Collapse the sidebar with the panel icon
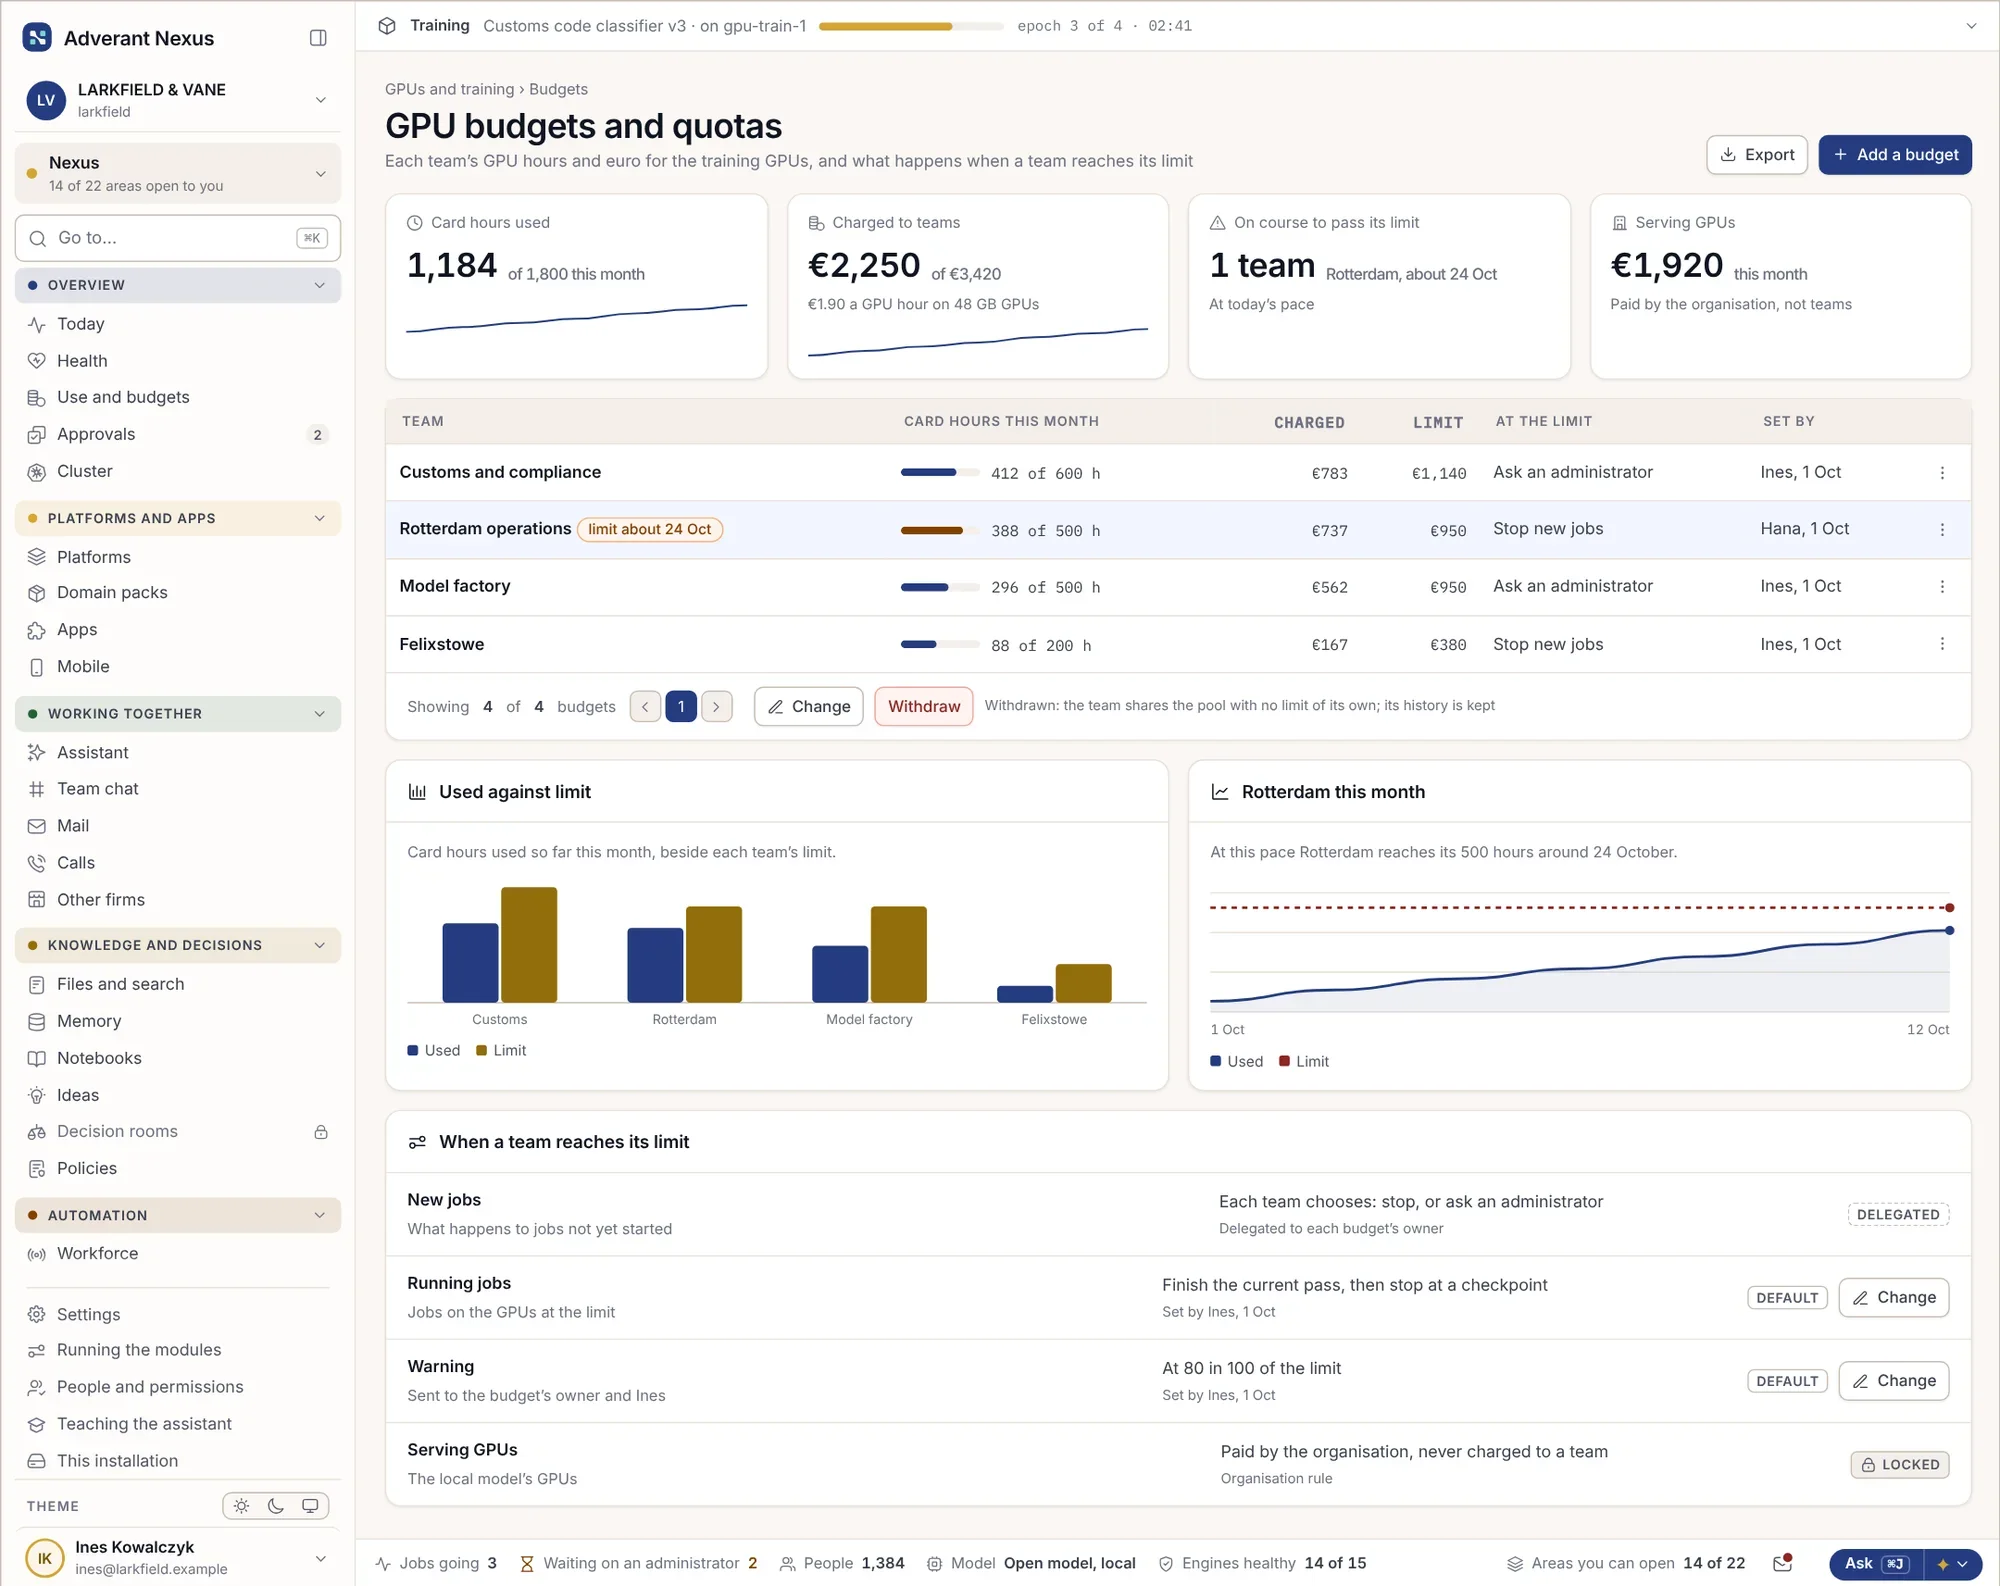2000x1586 pixels. [x=318, y=38]
